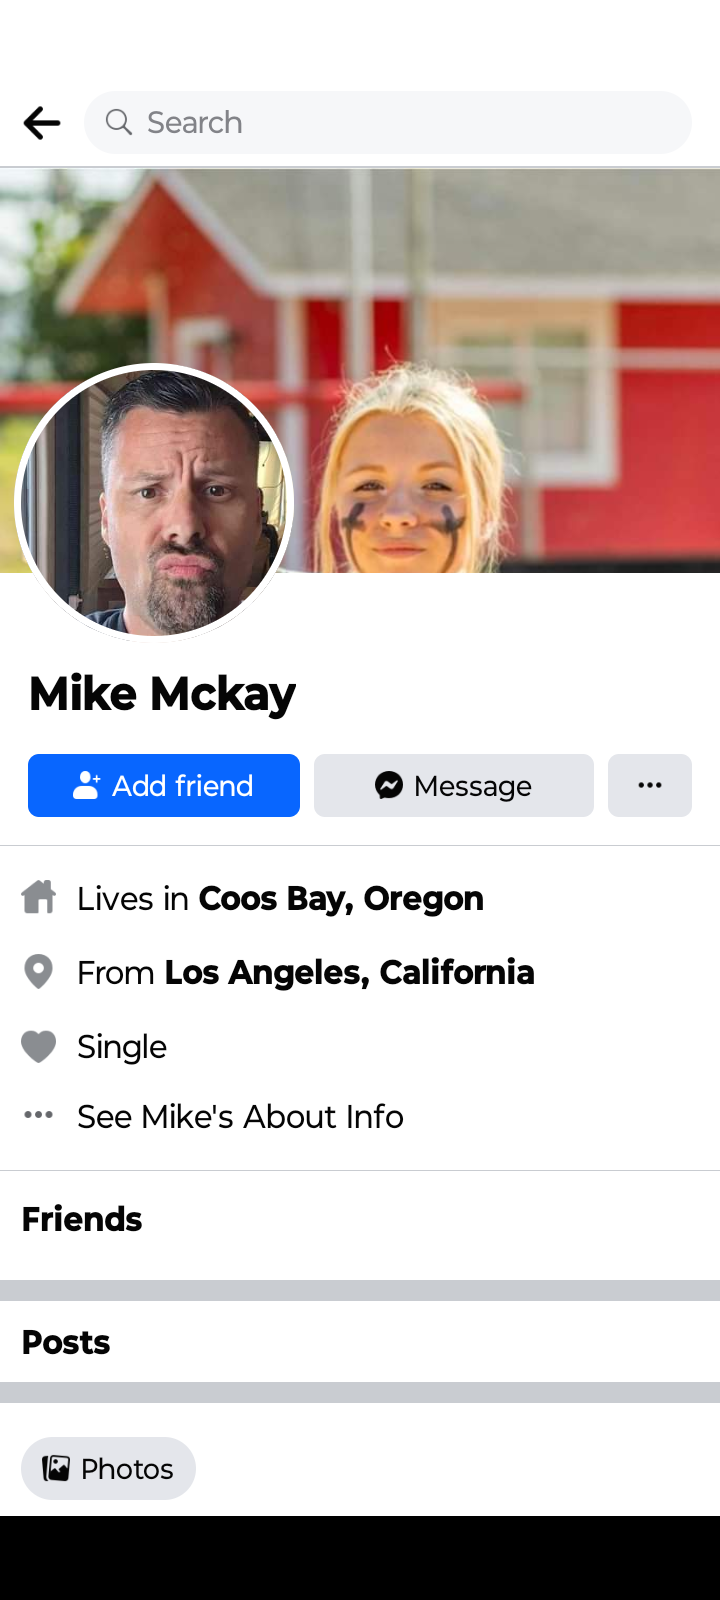Image resolution: width=720 pixels, height=1600 pixels.
Task: Open the circular profile picture
Action: [x=155, y=503]
